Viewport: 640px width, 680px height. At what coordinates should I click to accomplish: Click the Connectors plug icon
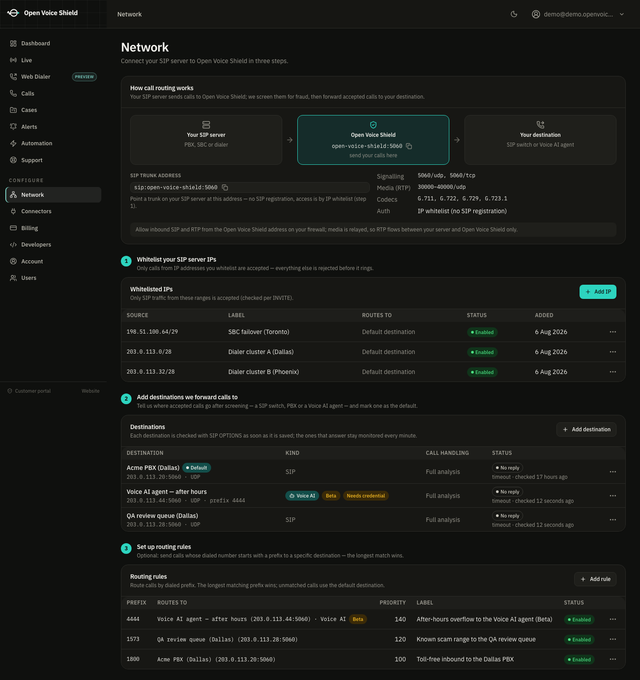click(x=13, y=211)
